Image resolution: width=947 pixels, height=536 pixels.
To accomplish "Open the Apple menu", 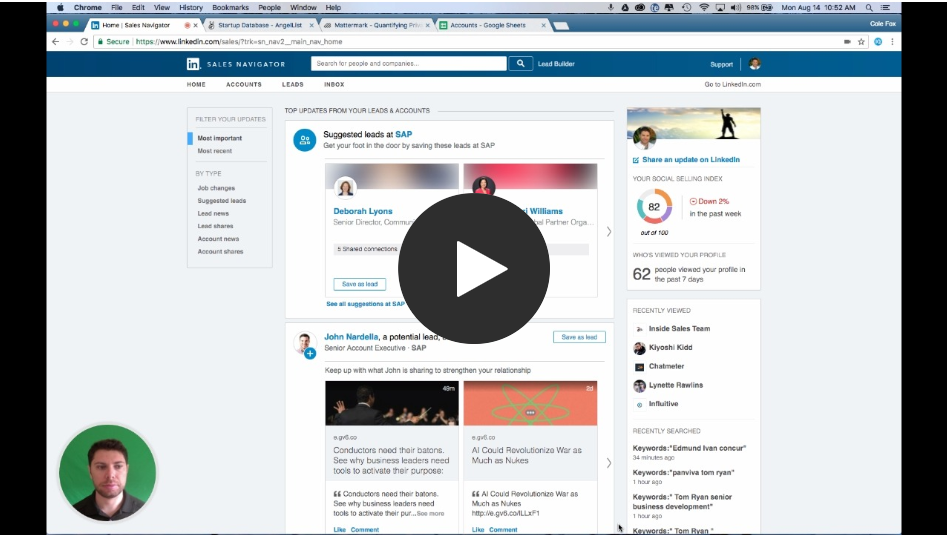I will point(60,8).
